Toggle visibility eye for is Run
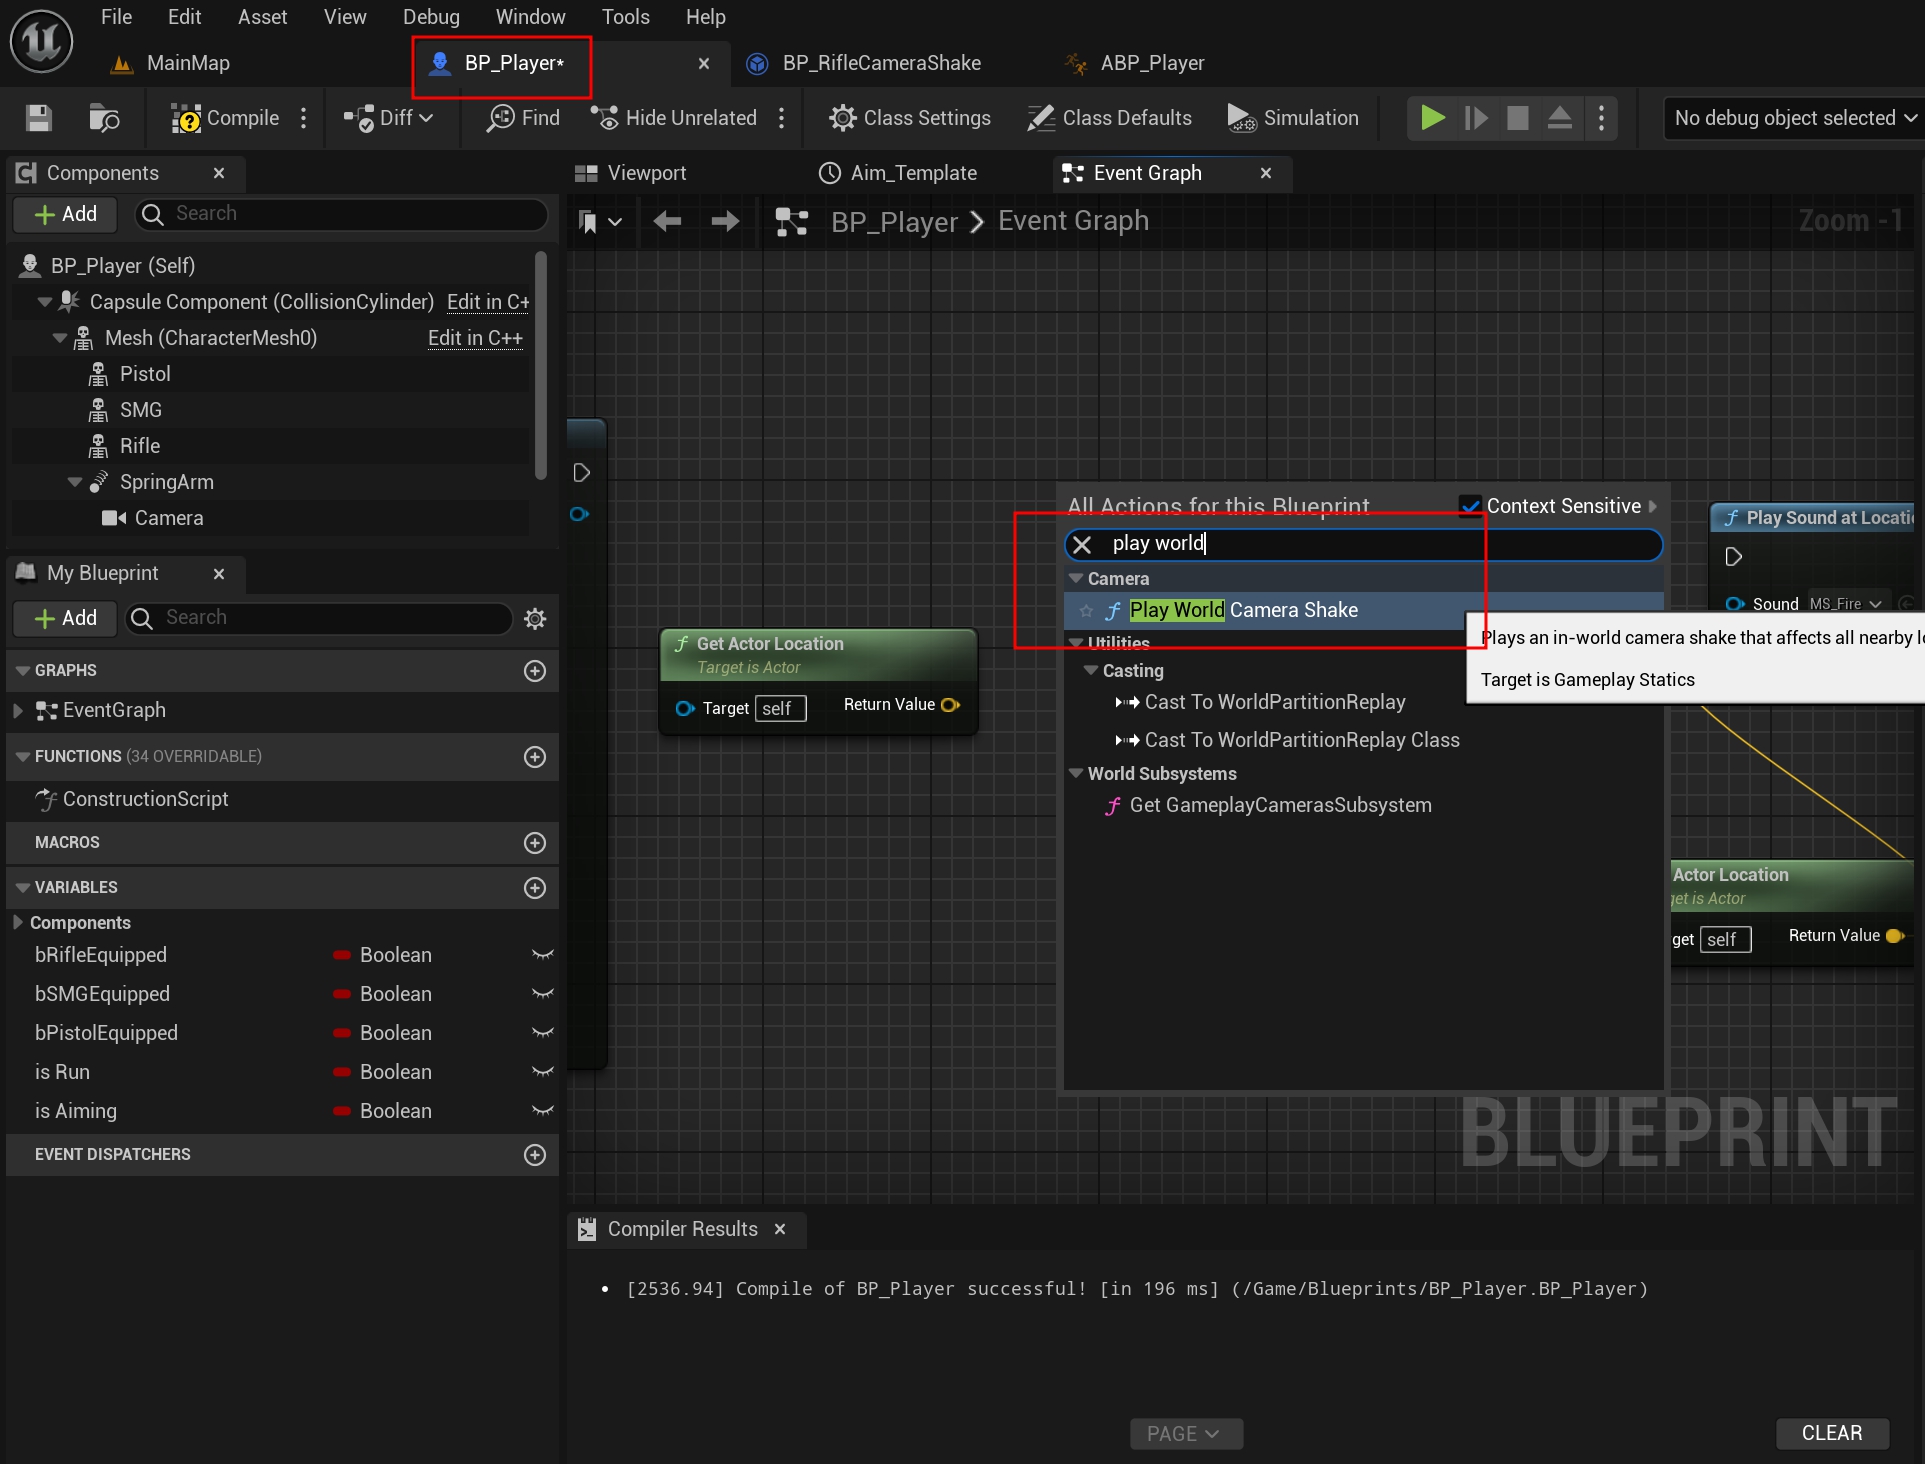 tap(543, 1072)
